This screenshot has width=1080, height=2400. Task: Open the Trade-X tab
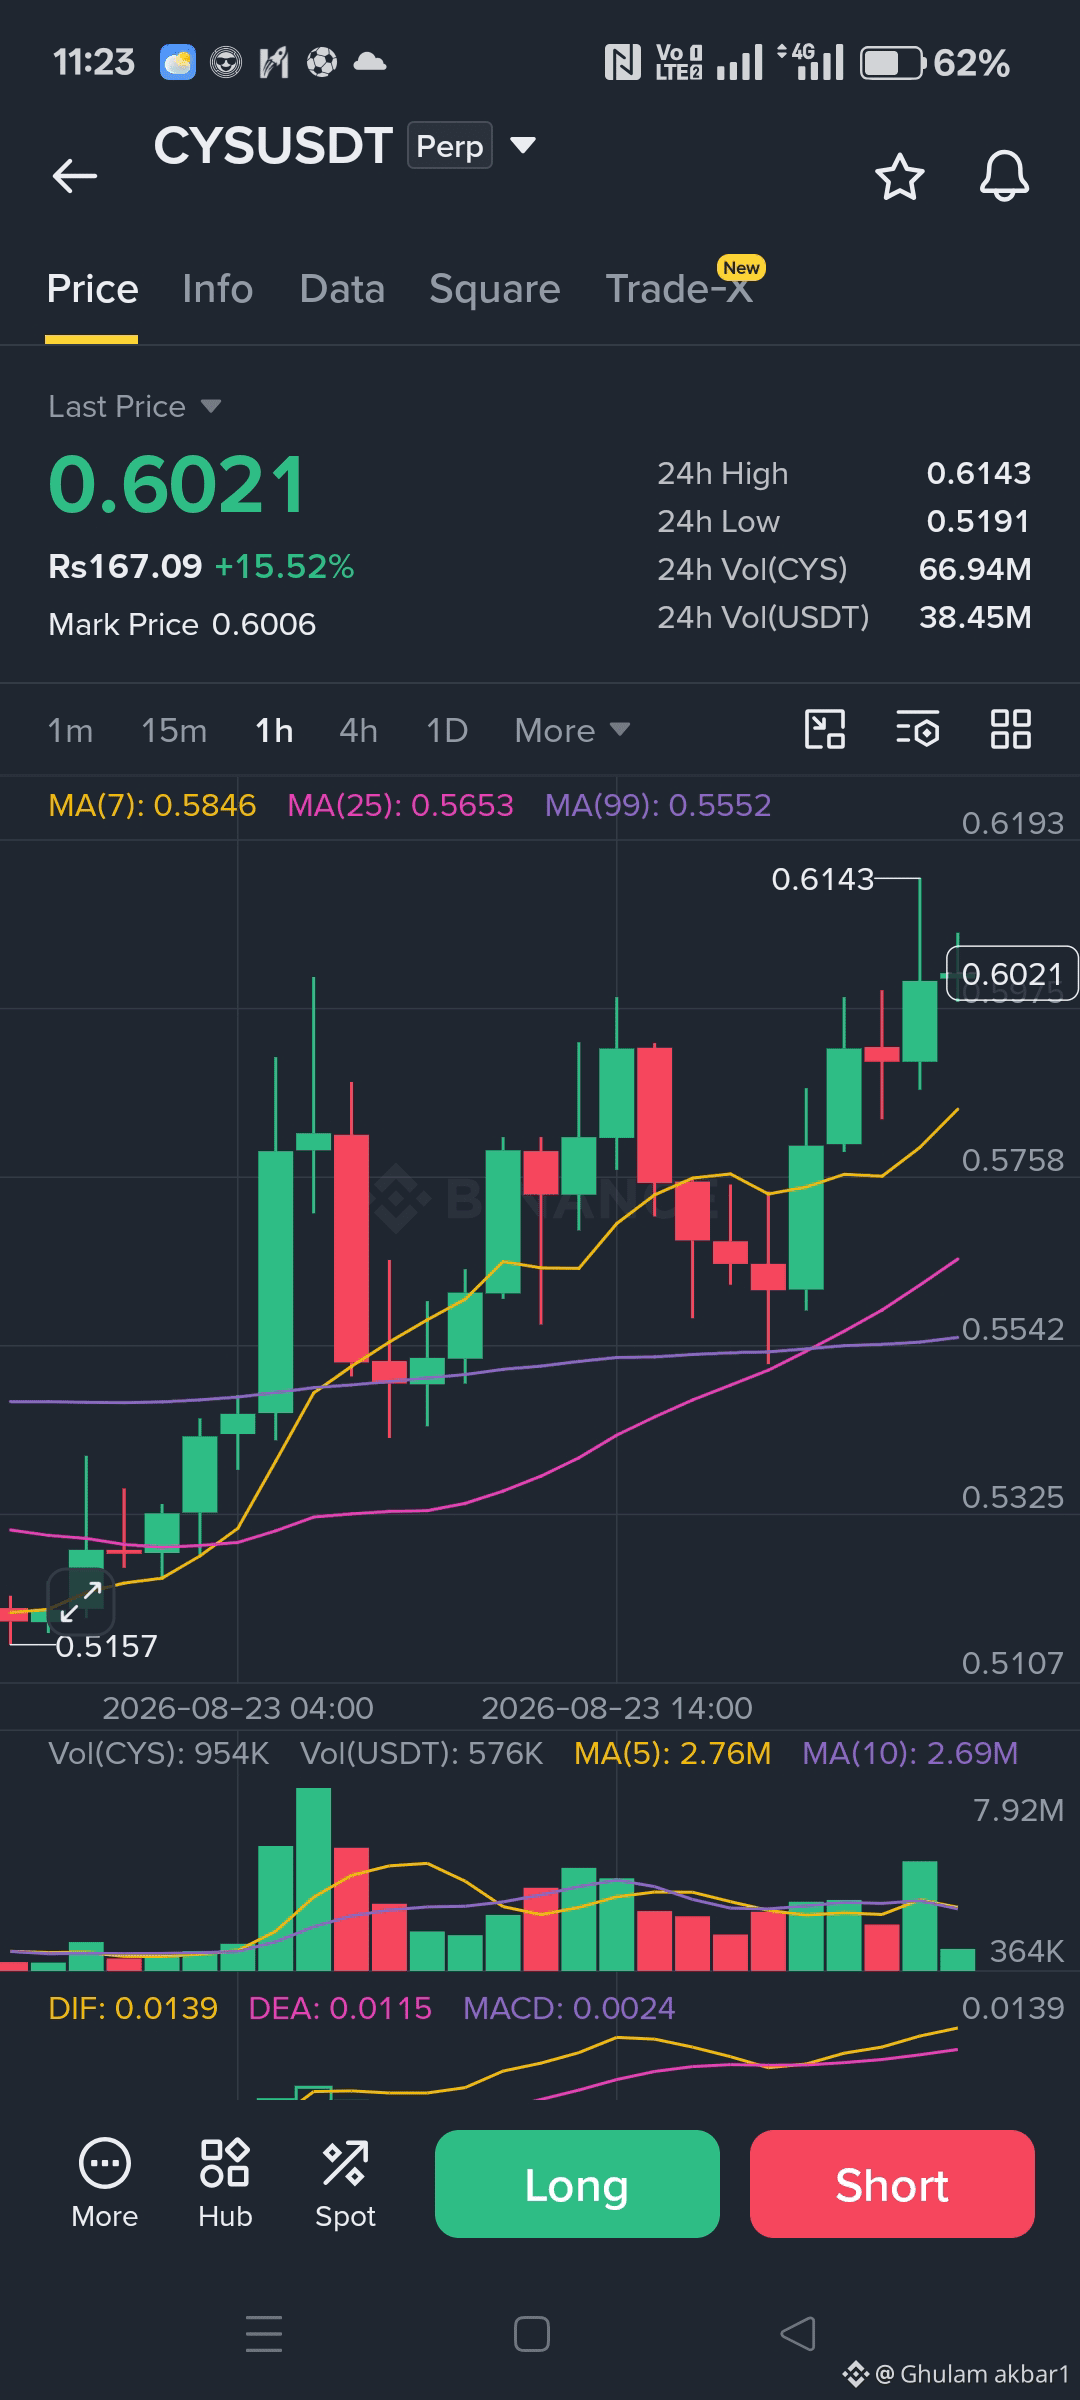680,289
